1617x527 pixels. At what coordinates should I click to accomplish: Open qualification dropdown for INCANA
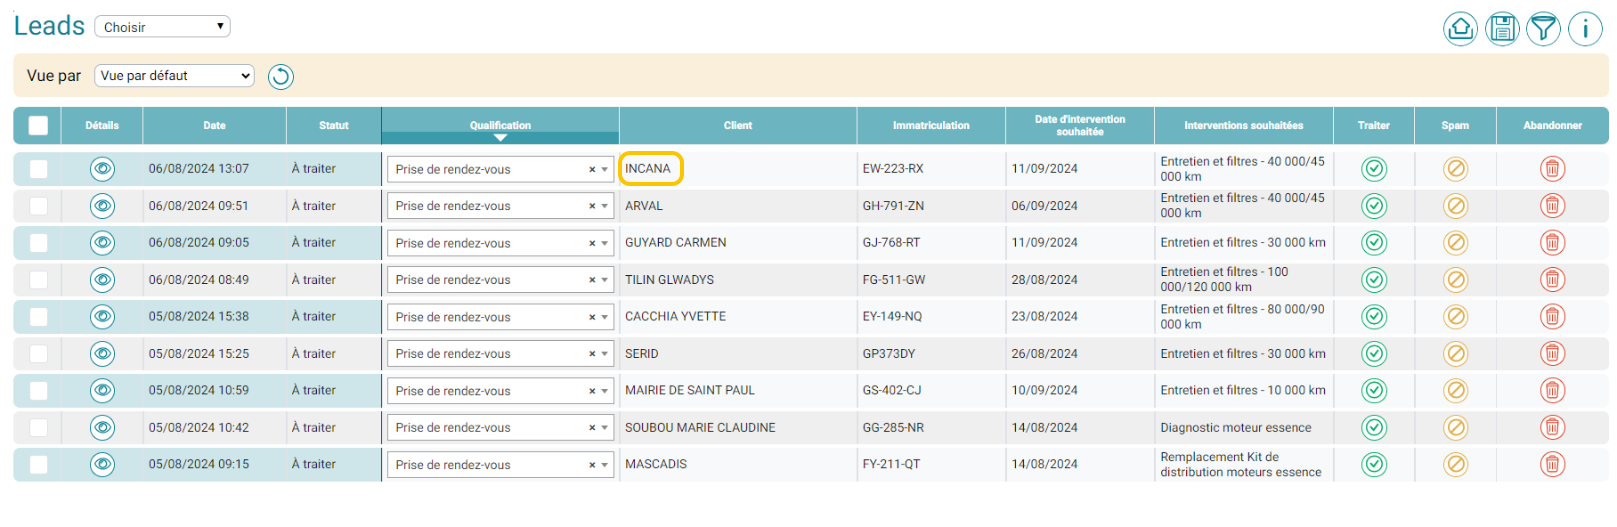click(500, 169)
